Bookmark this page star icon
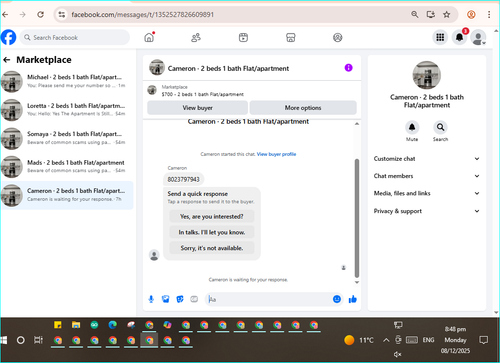Viewport: 500px width, 363px height. pyautogui.click(x=447, y=14)
